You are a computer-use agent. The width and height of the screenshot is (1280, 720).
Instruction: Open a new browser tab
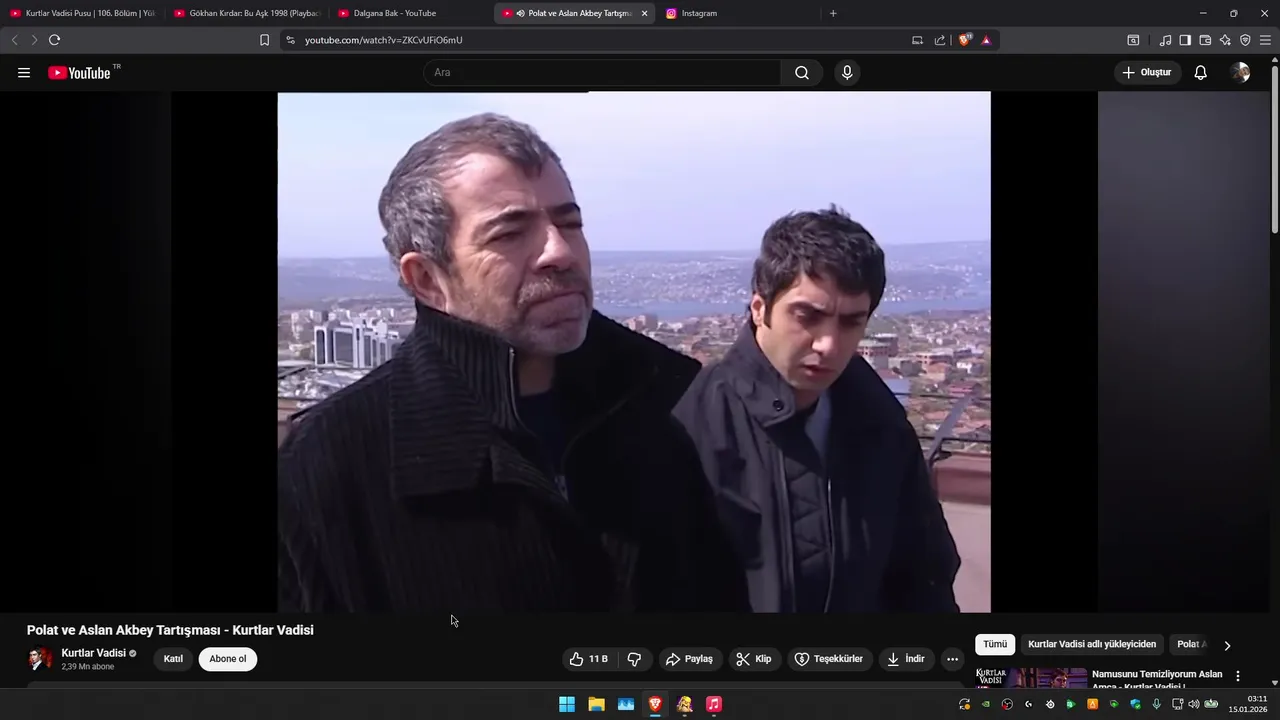tap(833, 13)
